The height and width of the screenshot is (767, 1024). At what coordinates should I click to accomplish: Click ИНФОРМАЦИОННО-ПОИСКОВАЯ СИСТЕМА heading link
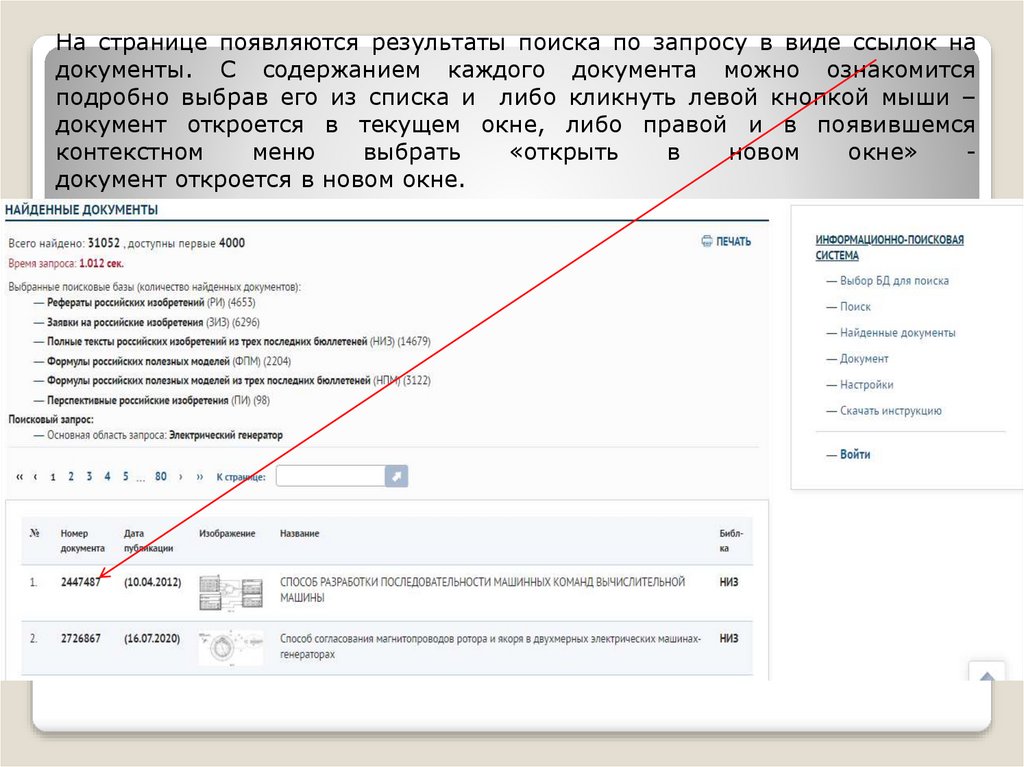pos(889,248)
